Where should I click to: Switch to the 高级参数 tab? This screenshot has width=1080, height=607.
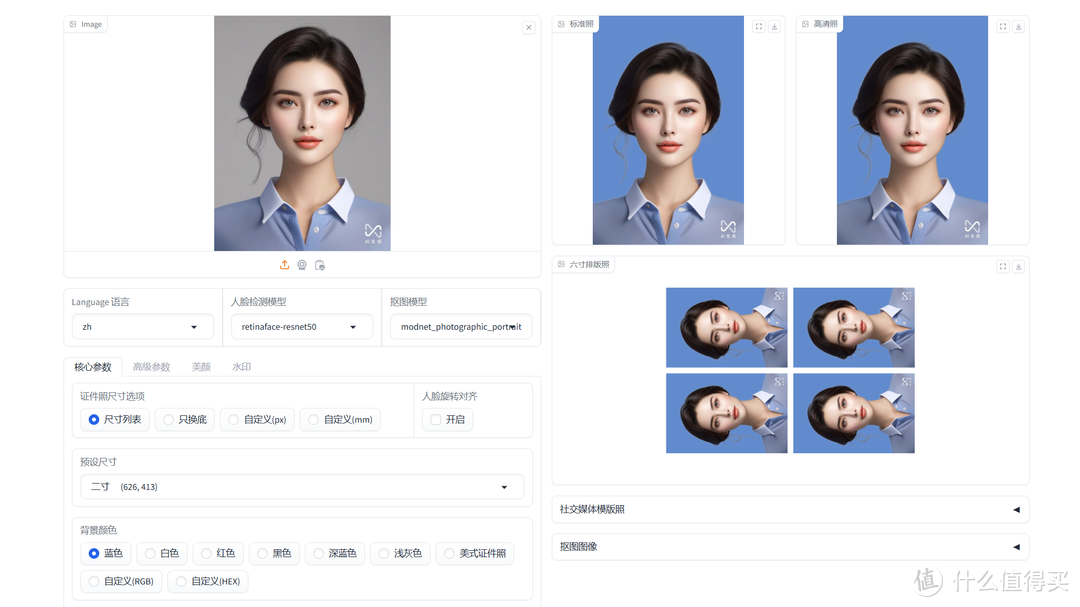[151, 367]
